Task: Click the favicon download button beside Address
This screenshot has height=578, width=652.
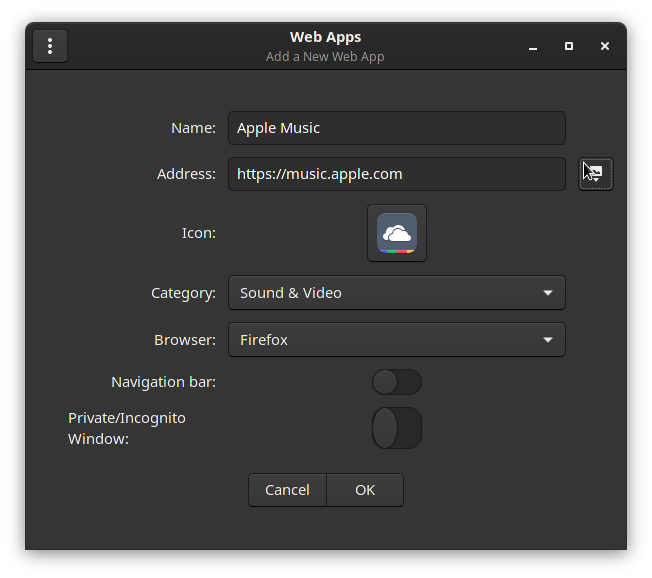Action: click(595, 174)
